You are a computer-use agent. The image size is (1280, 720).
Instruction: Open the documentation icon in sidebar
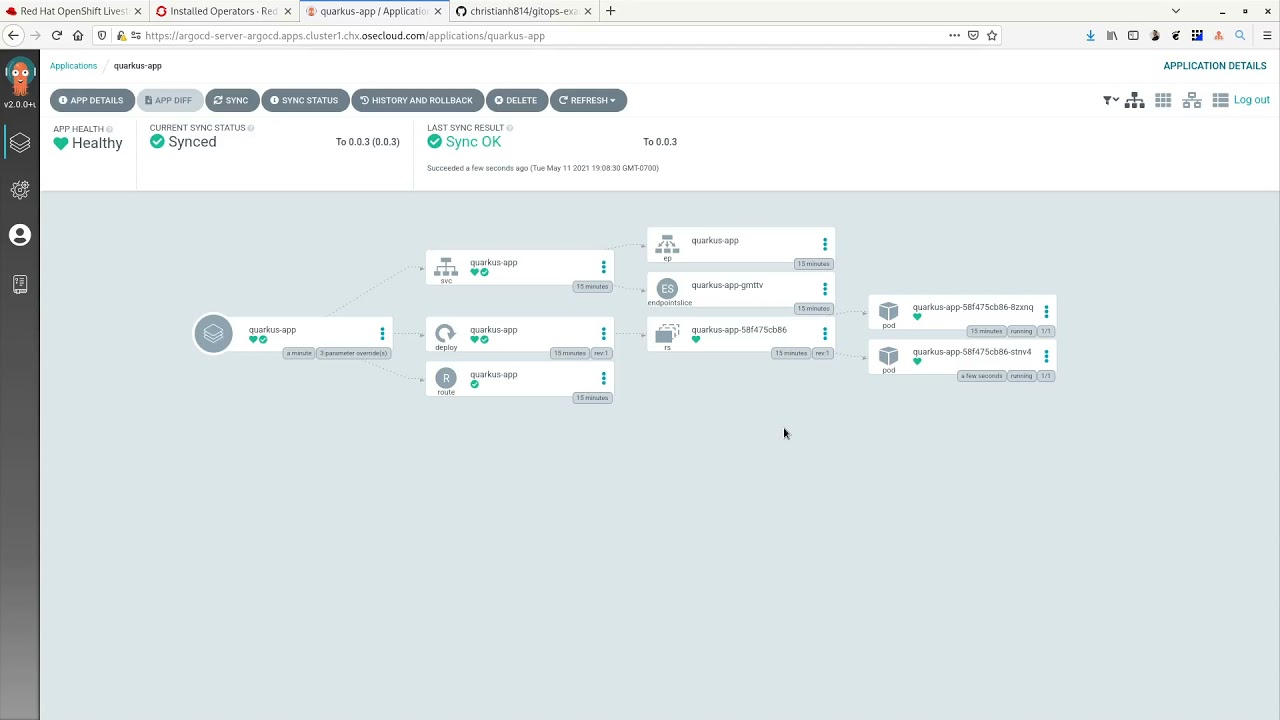tap(20, 284)
